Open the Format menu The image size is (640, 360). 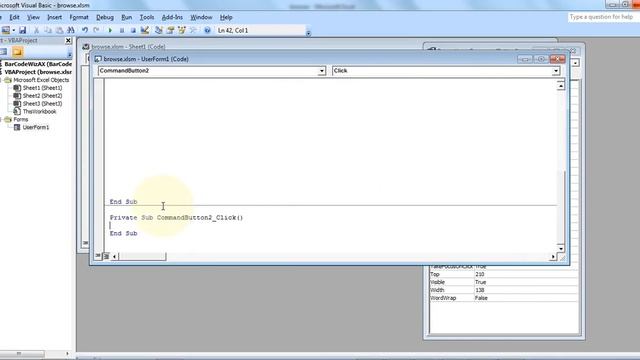(79, 17)
